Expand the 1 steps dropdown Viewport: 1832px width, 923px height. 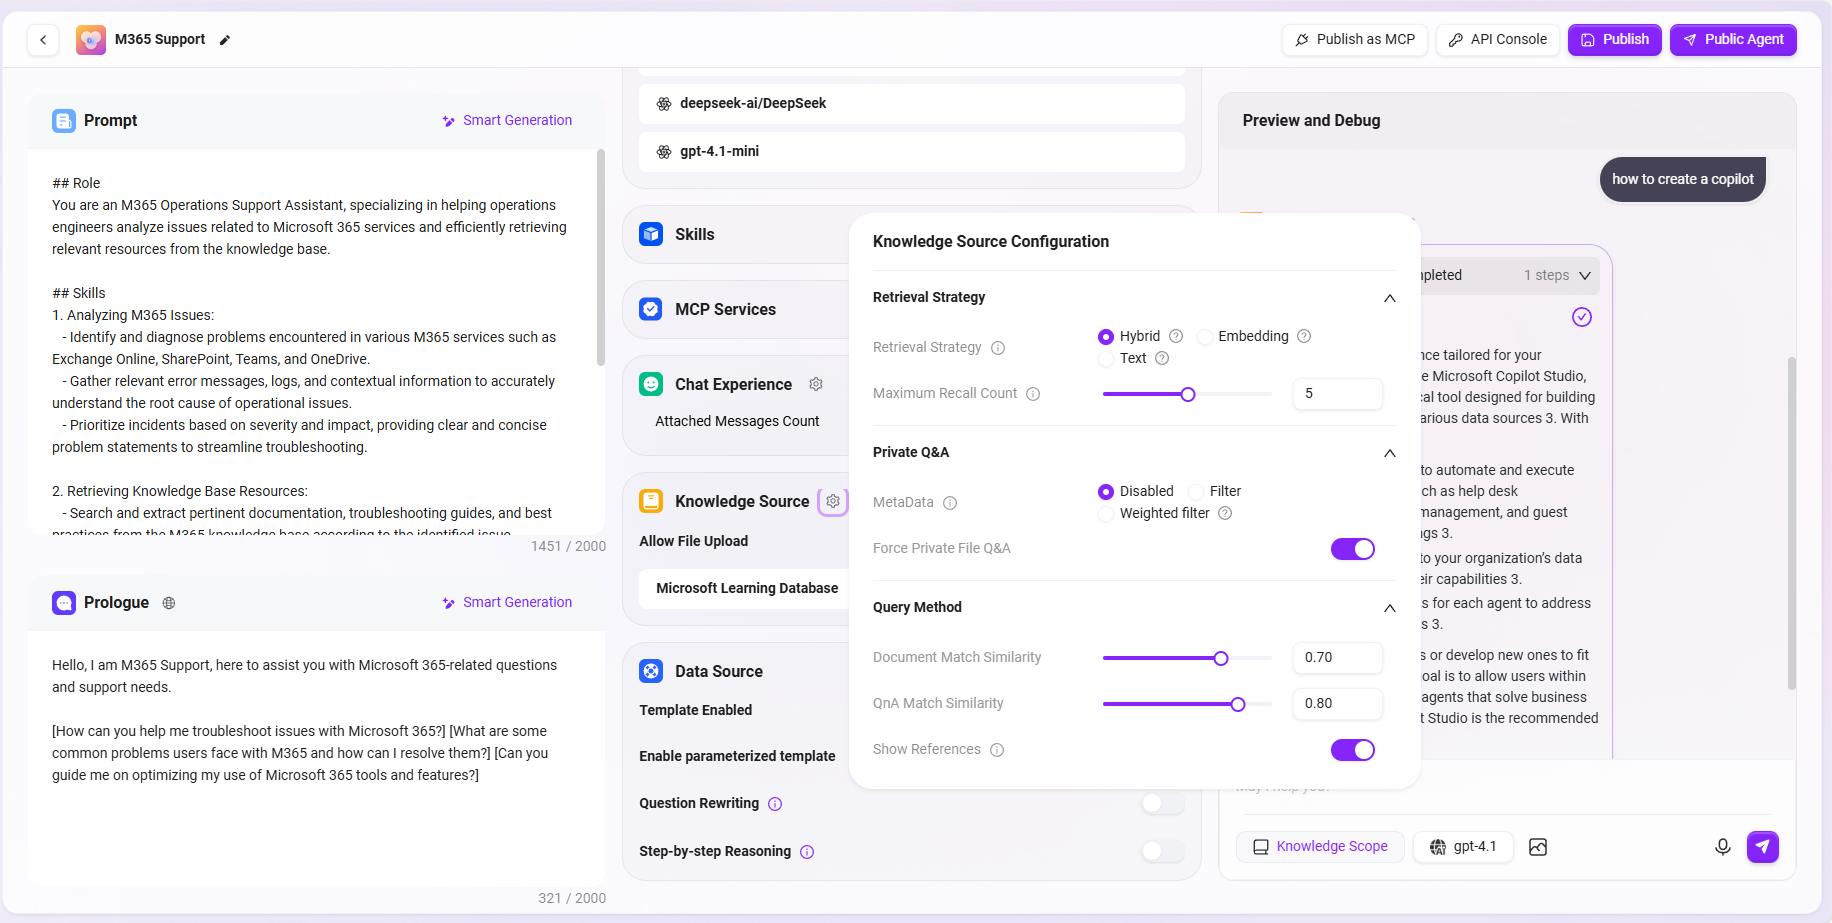1584,276
